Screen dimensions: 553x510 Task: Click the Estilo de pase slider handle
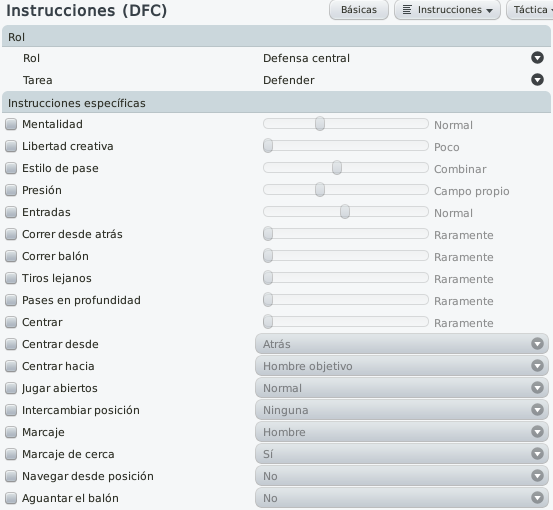click(x=337, y=168)
